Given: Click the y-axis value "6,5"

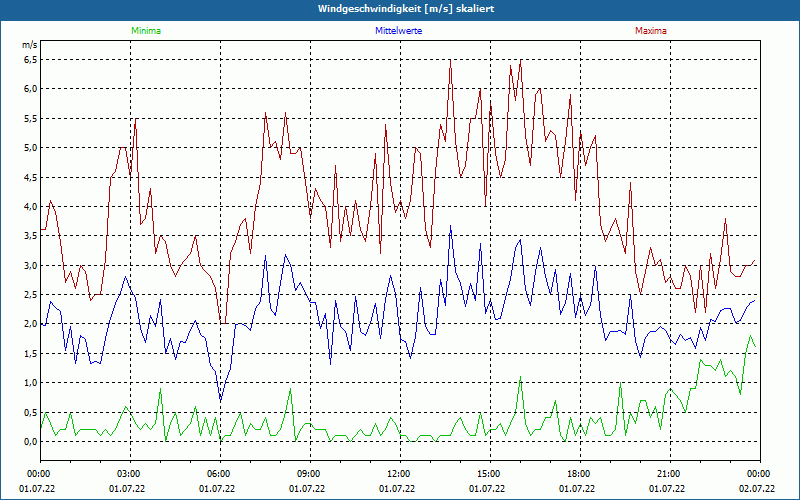Looking at the screenshot, I should coord(31,60).
